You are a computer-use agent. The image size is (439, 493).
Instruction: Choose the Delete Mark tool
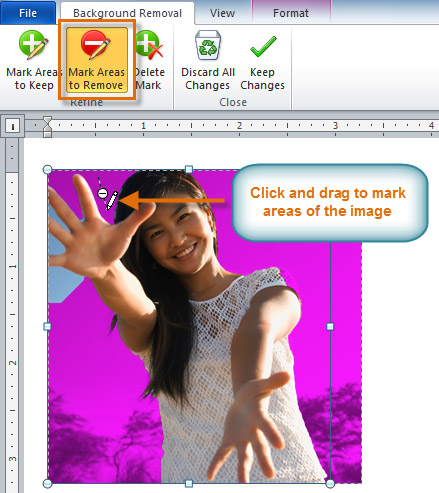(149, 61)
